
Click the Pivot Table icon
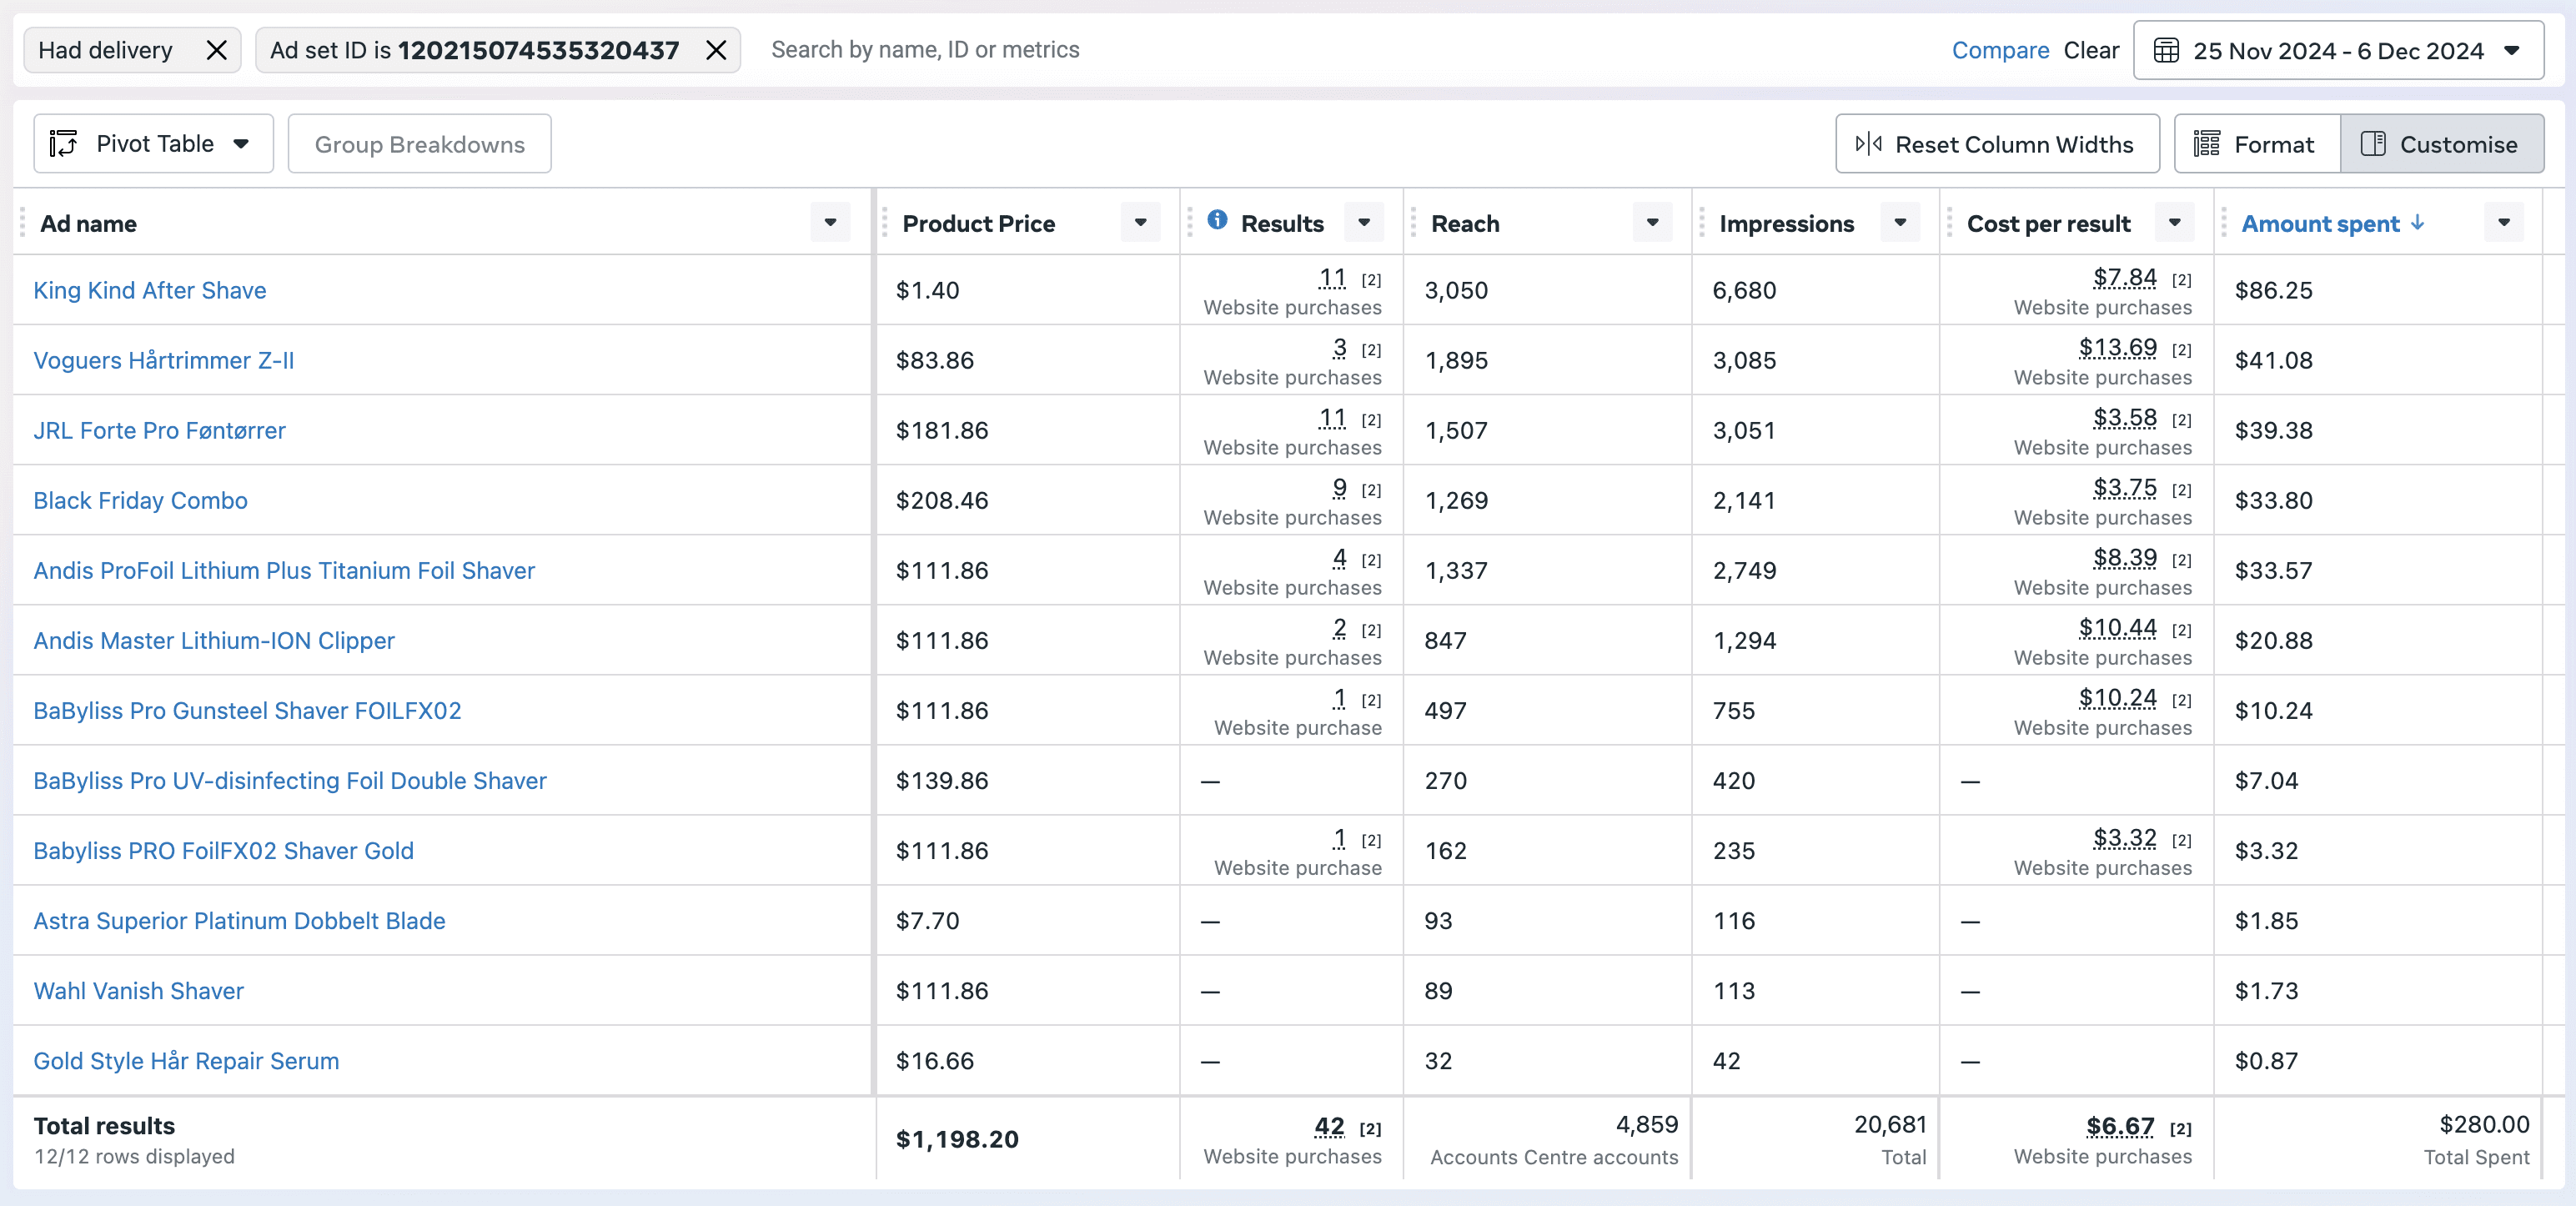64,144
